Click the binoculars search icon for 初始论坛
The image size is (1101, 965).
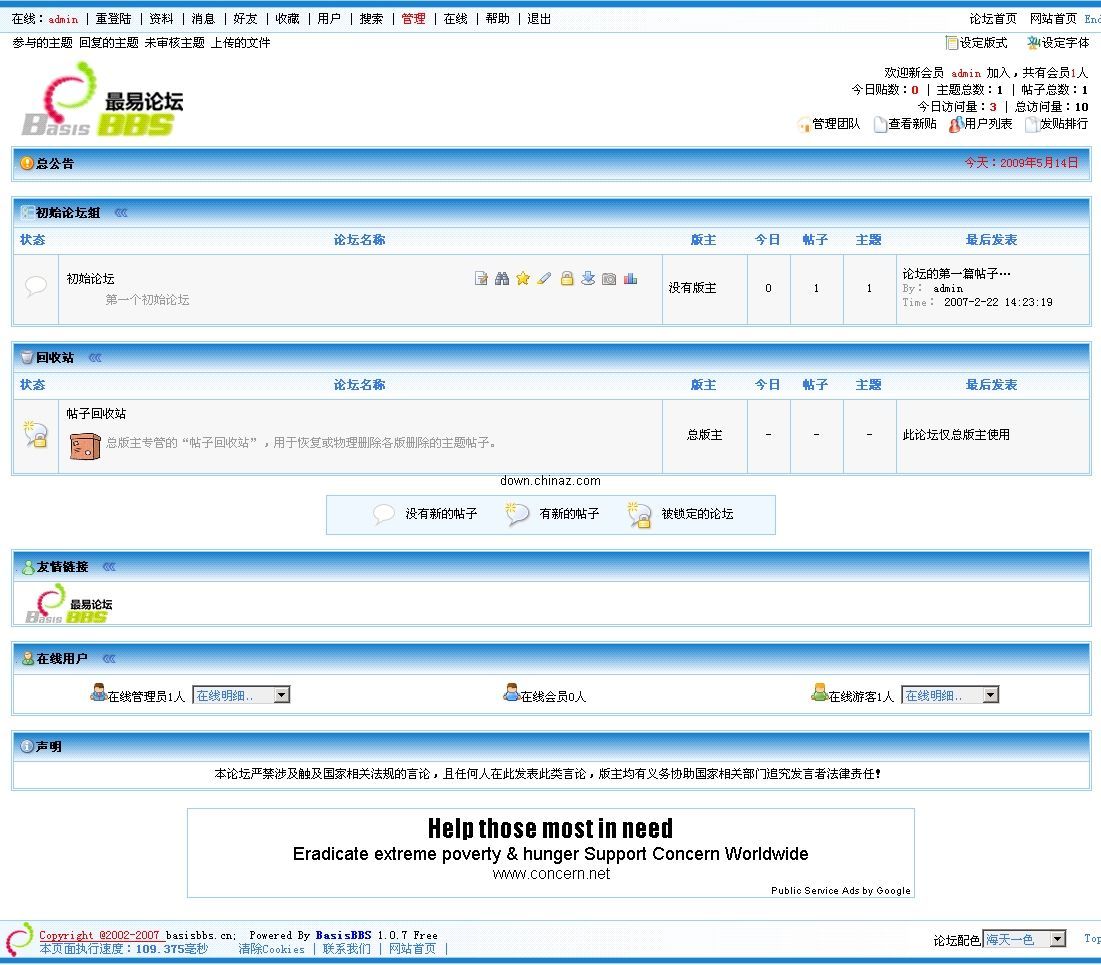[x=502, y=279]
